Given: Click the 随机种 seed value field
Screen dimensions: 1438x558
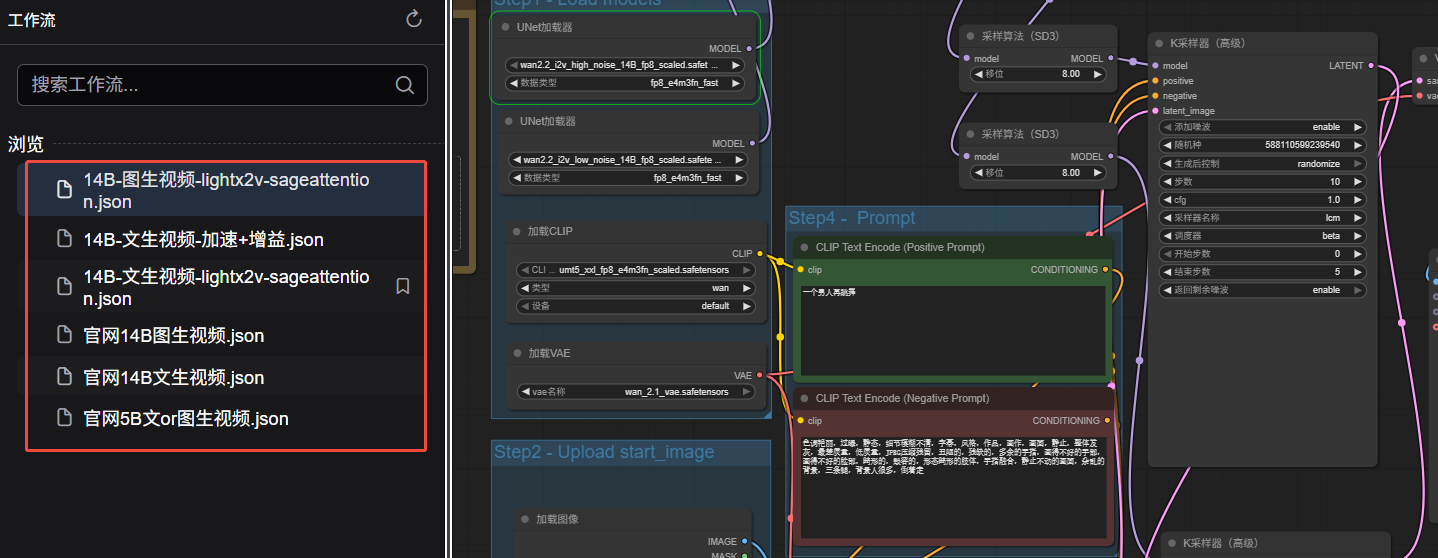Looking at the screenshot, I should pyautogui.click(x=1262, y=145).
